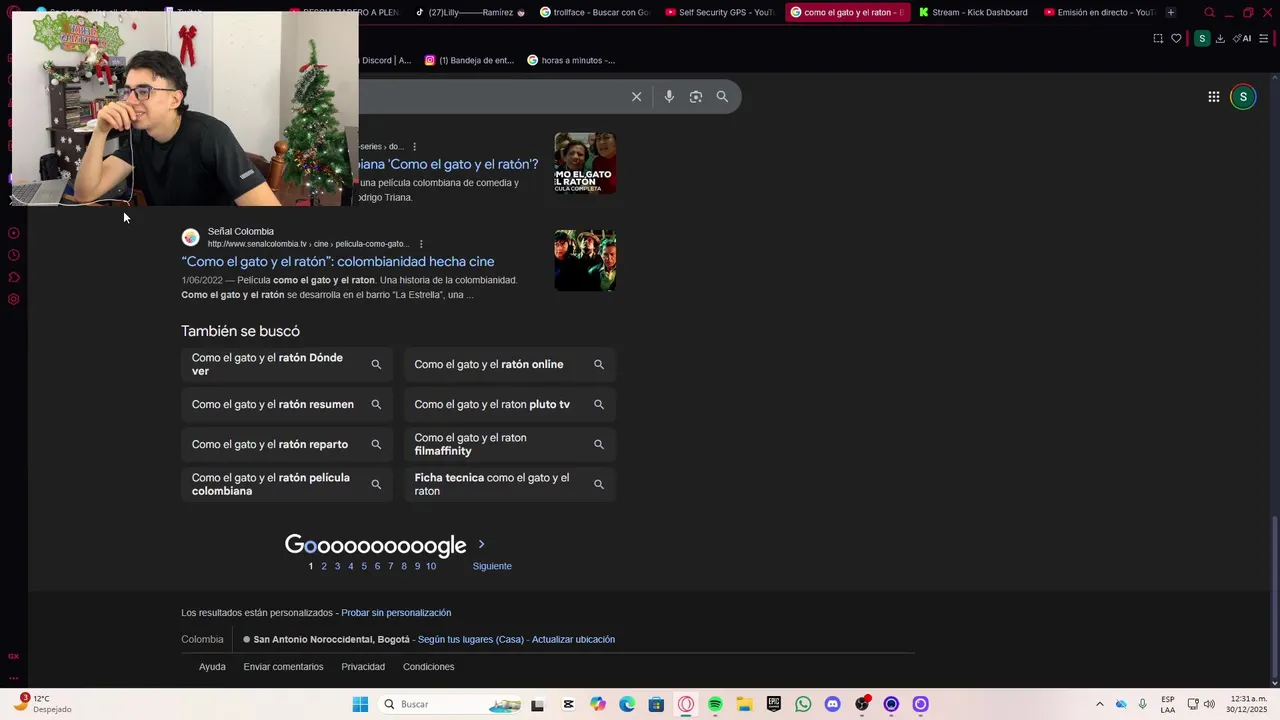Open Privacidad footer link
Image resolution: width=1280 pixels, height=720 pixels.
363,667
